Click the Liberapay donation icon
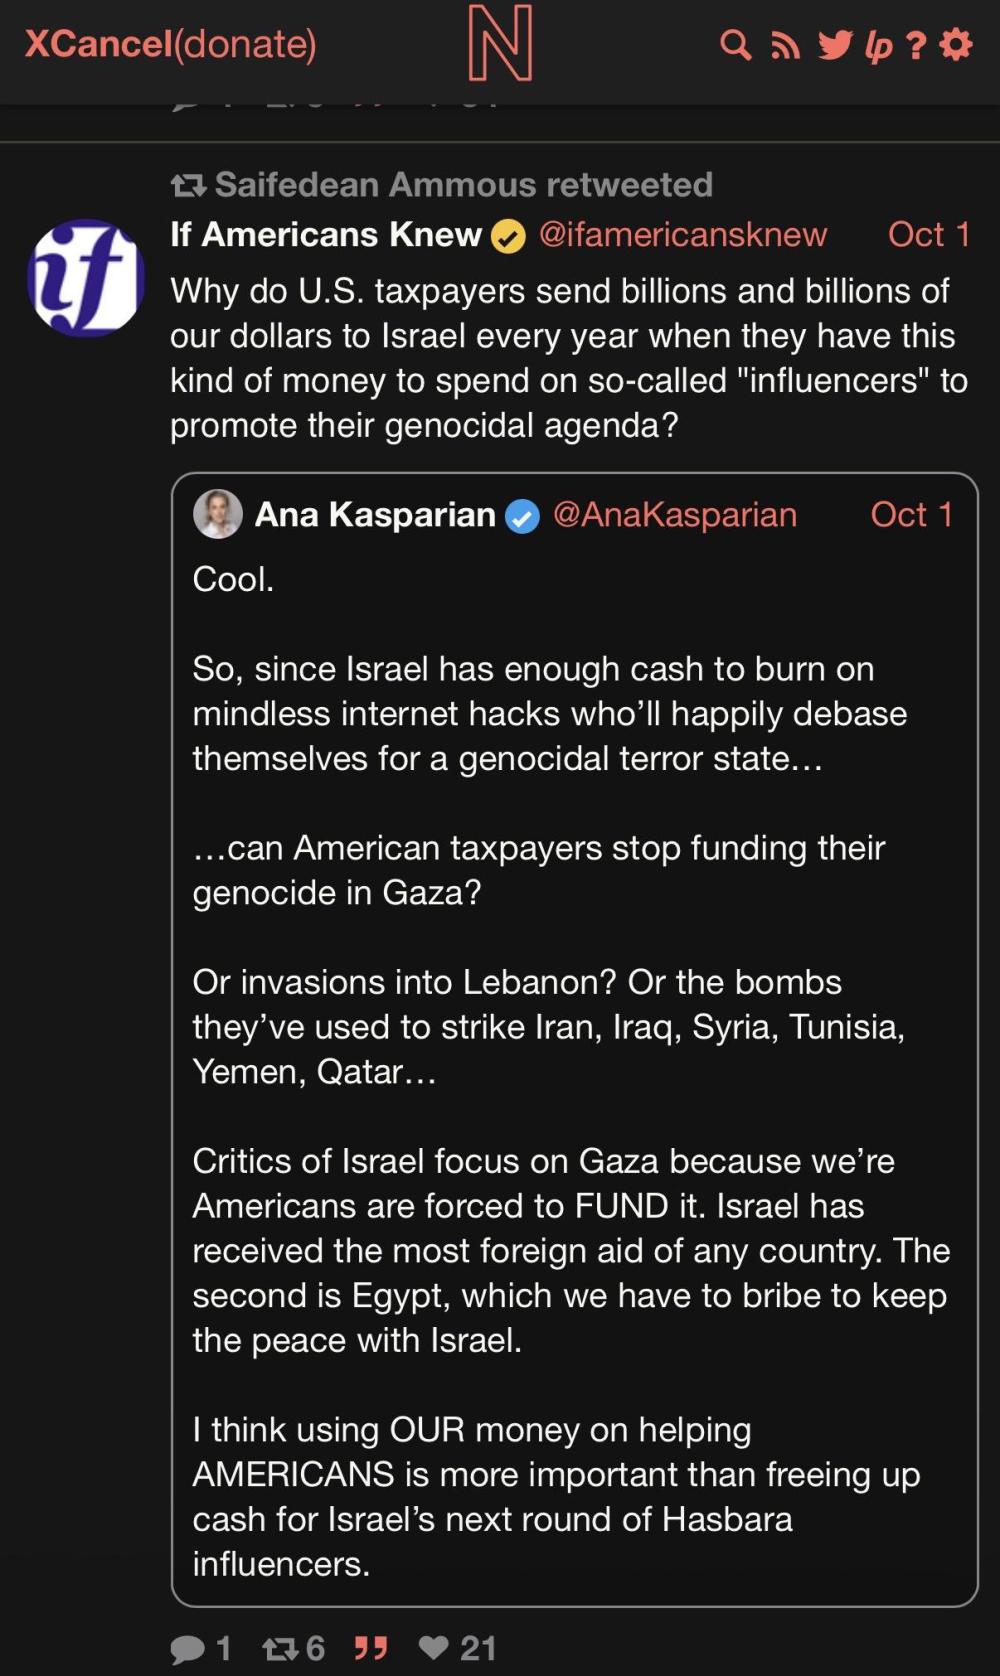1000x1676 pixels. pyautogui.click(x=878, y=45)
